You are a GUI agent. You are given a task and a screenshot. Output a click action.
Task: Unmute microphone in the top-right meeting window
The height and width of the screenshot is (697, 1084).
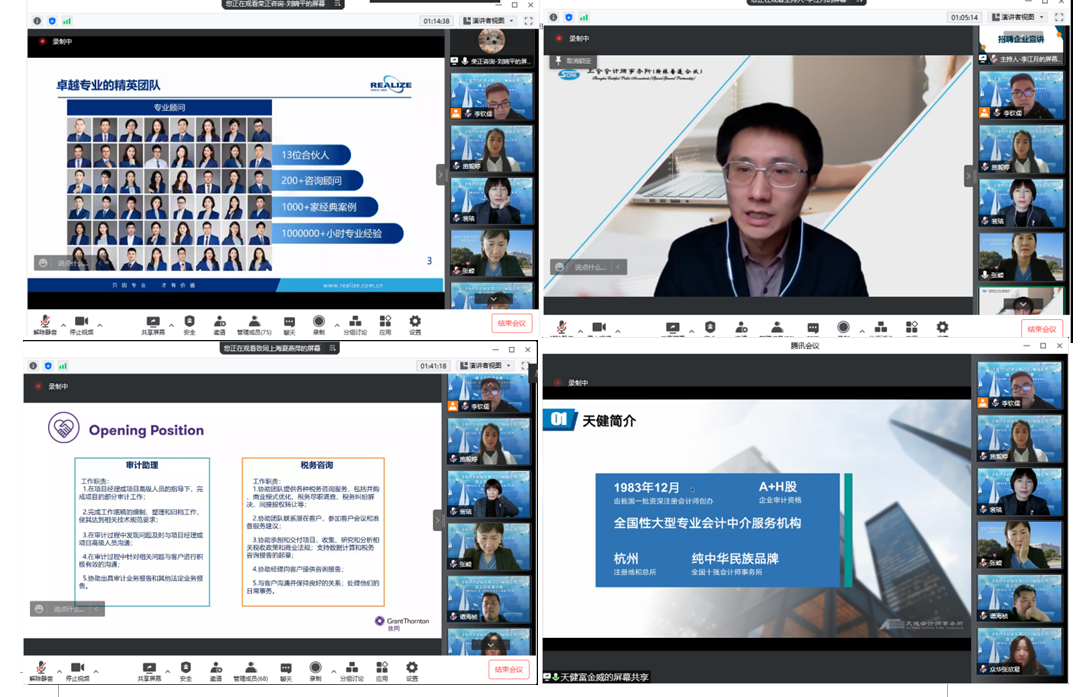[561, 328]
